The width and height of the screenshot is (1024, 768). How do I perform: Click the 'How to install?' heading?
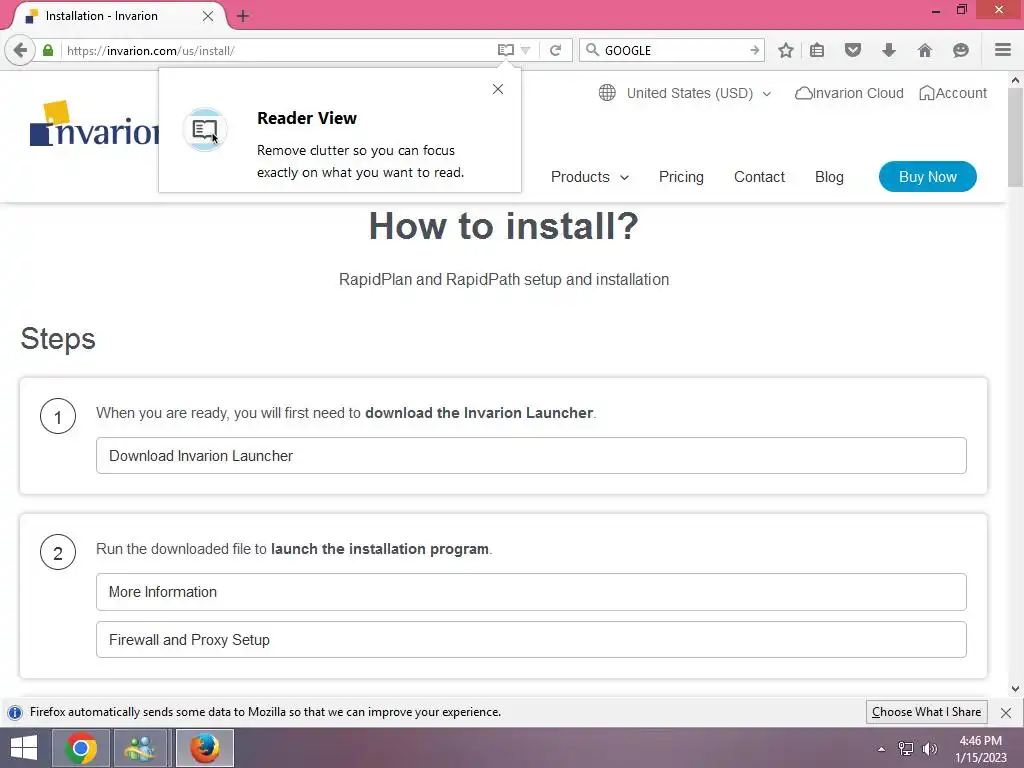click(x=504, y=226)
